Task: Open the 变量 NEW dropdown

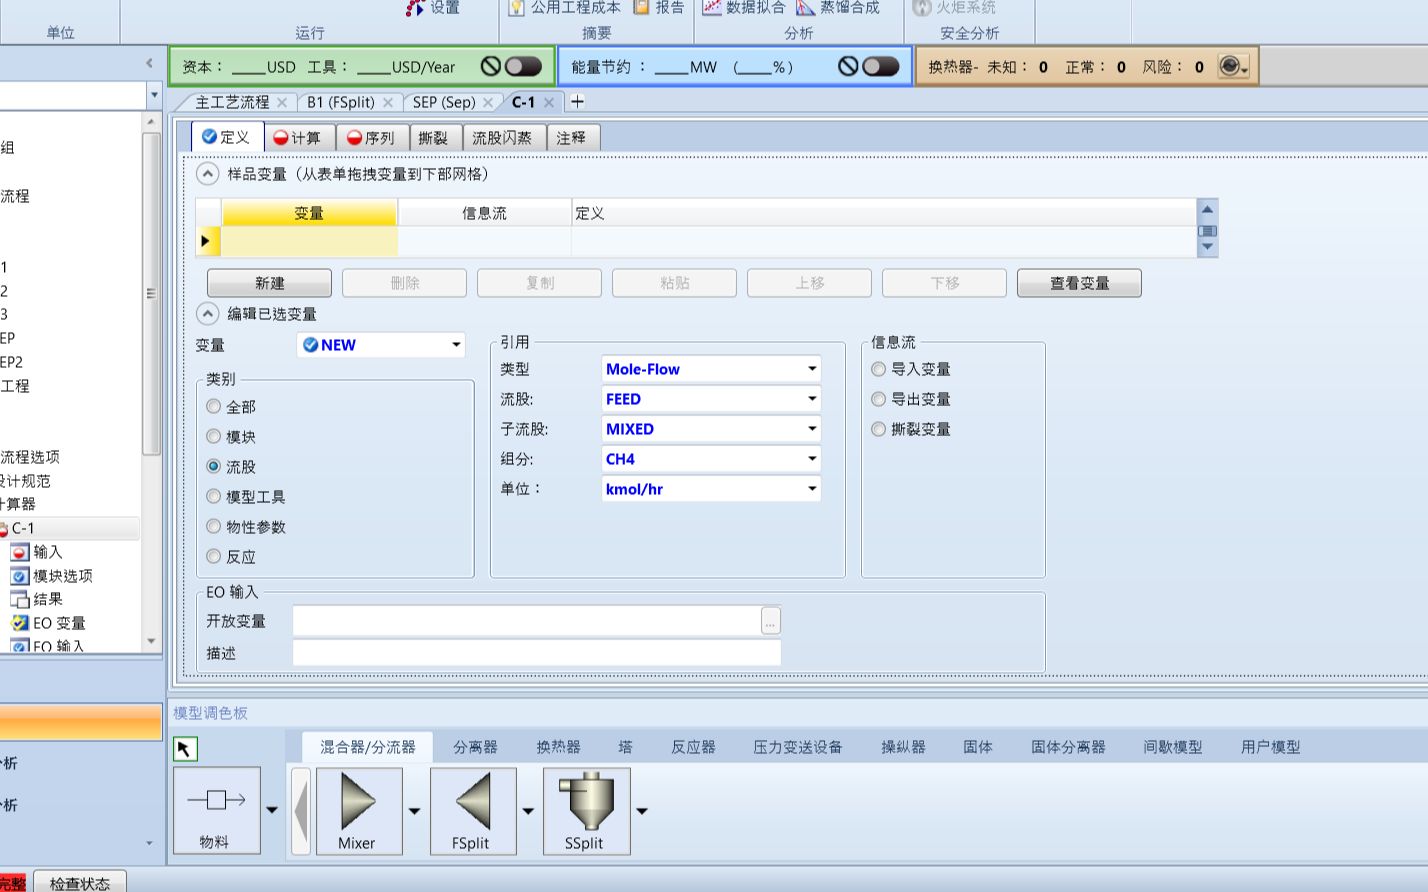Action: pyautogui.click(x=456, y=345)
